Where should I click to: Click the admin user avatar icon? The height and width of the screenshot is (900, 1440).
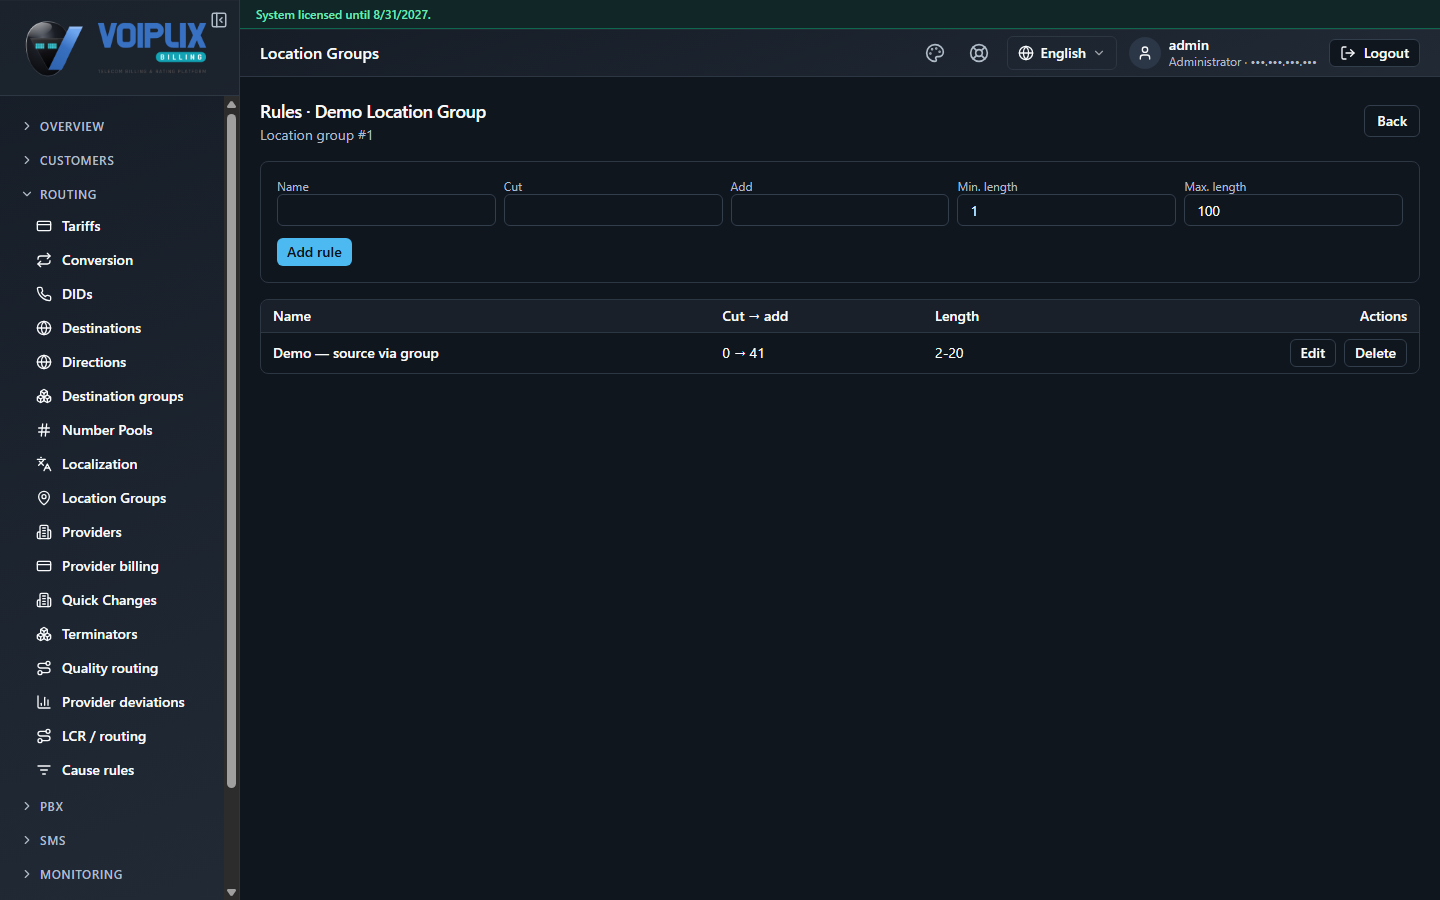click(1145, 53)
